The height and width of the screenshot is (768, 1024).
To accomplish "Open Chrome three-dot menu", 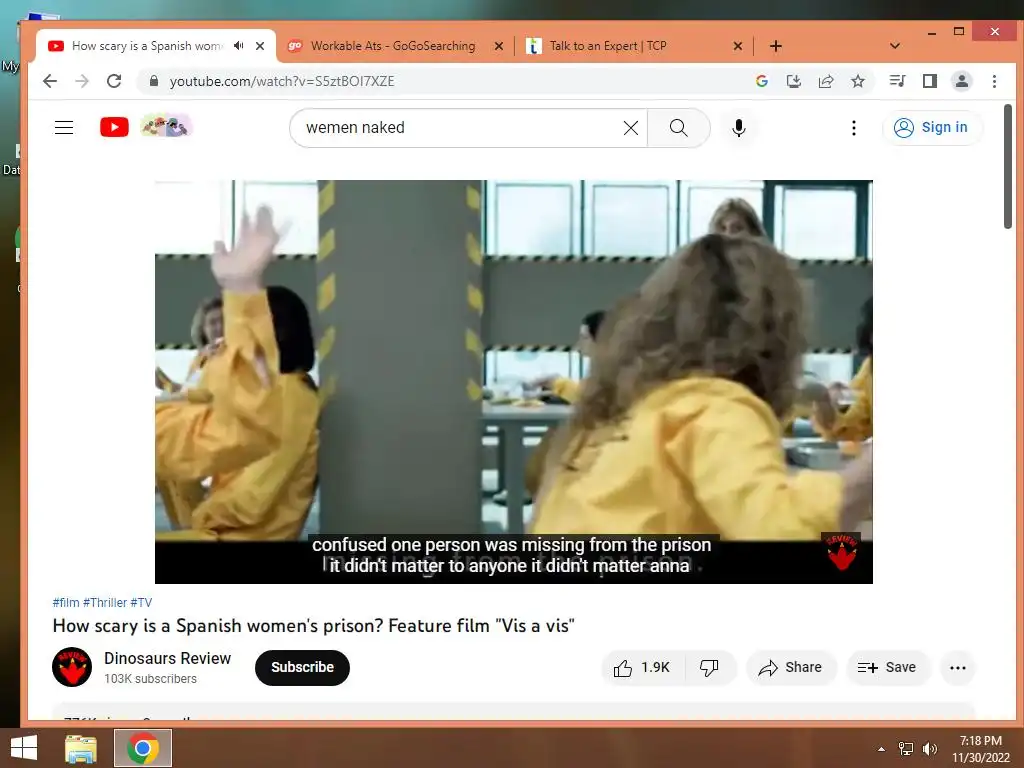I will point(994,81).
